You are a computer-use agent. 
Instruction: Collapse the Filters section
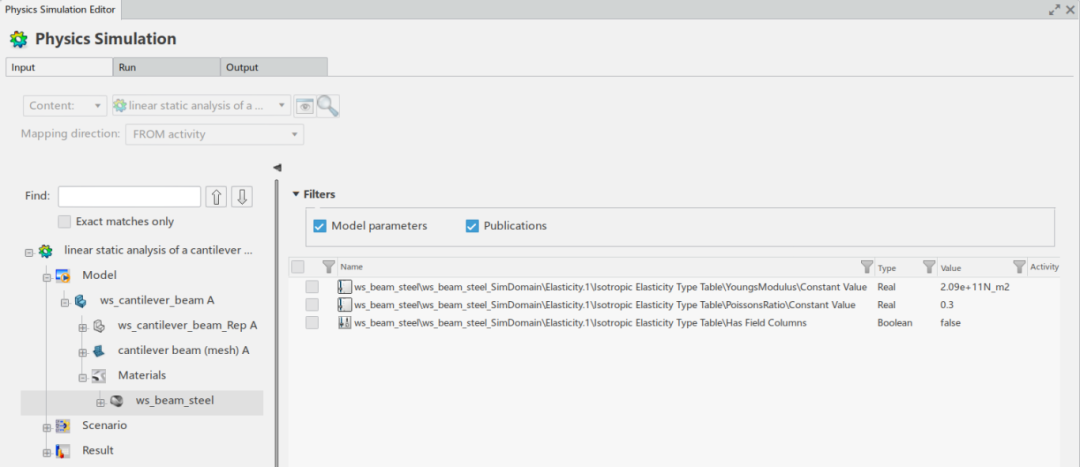[x=296, y=194]
